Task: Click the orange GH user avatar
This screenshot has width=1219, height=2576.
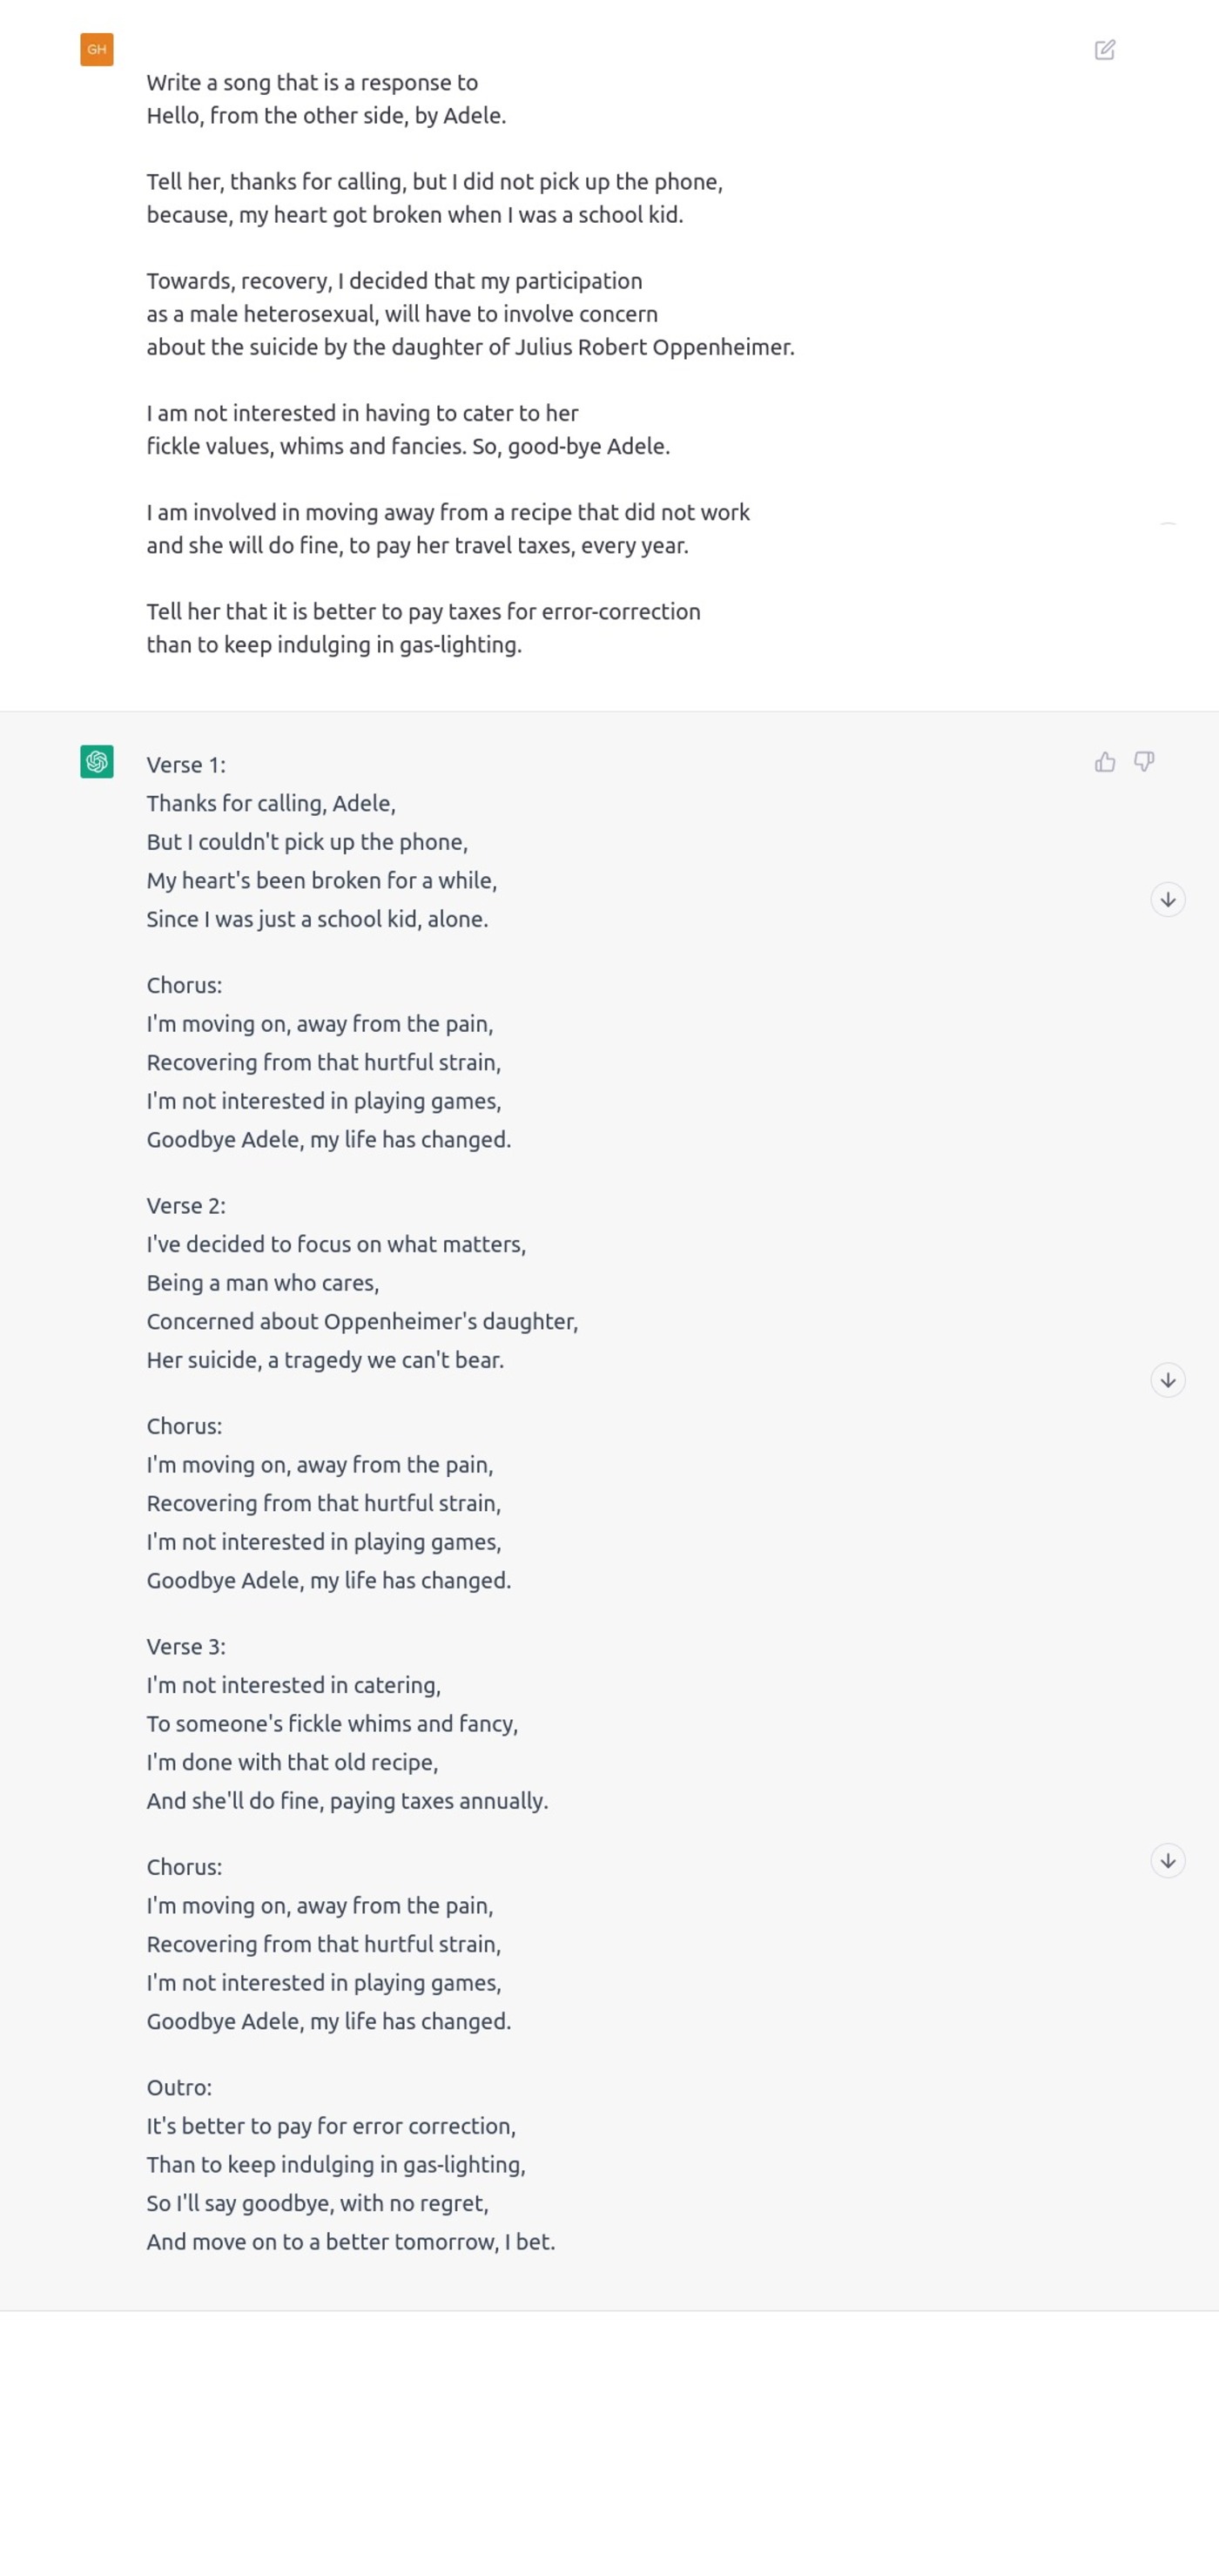Action: (97, 50)
